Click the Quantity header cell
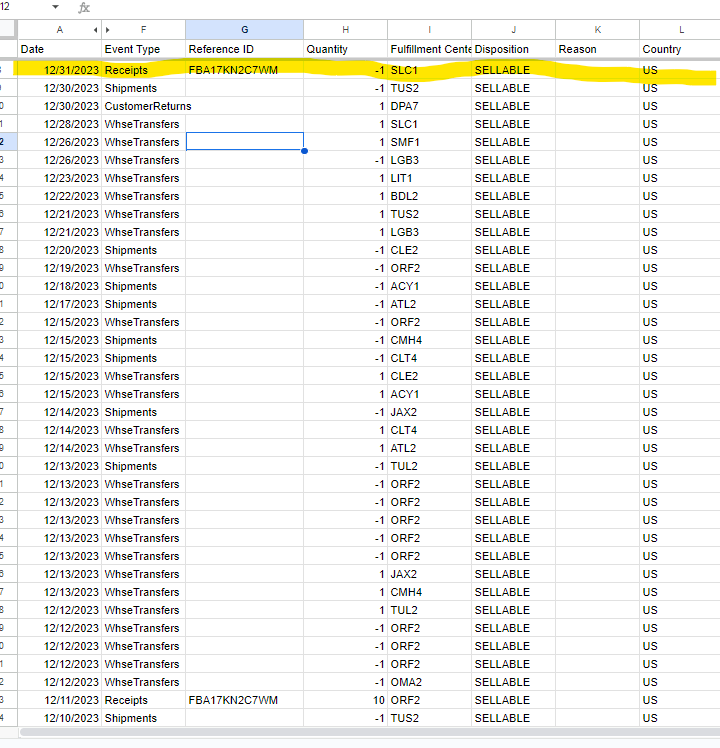720x748 pixels. pos(345,49)
